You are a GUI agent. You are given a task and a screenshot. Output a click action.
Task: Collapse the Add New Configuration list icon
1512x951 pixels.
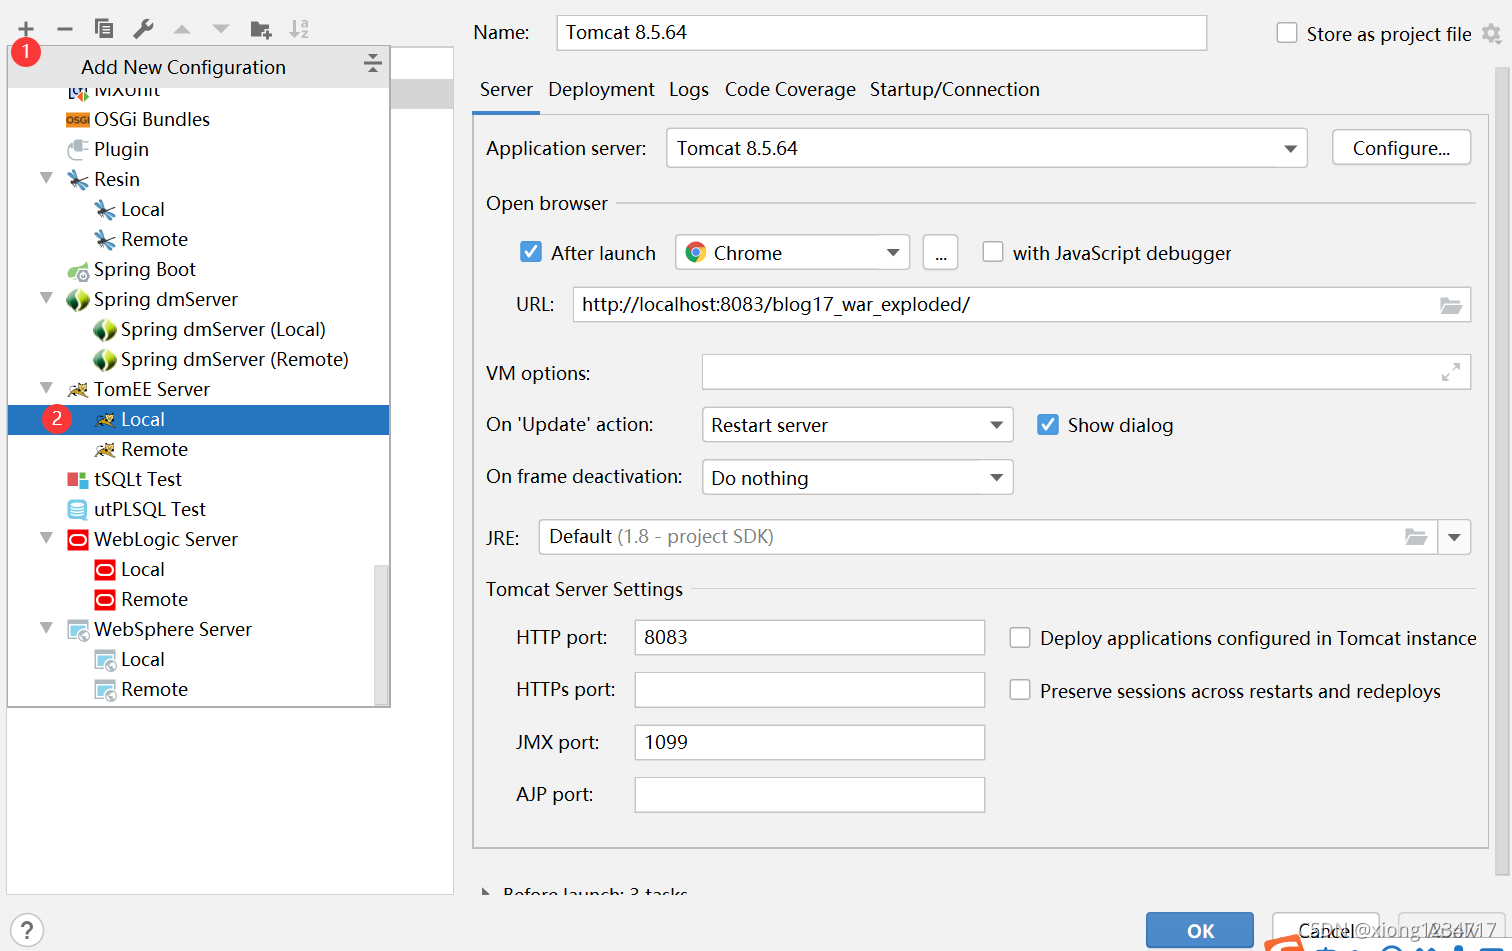(373, 64)
